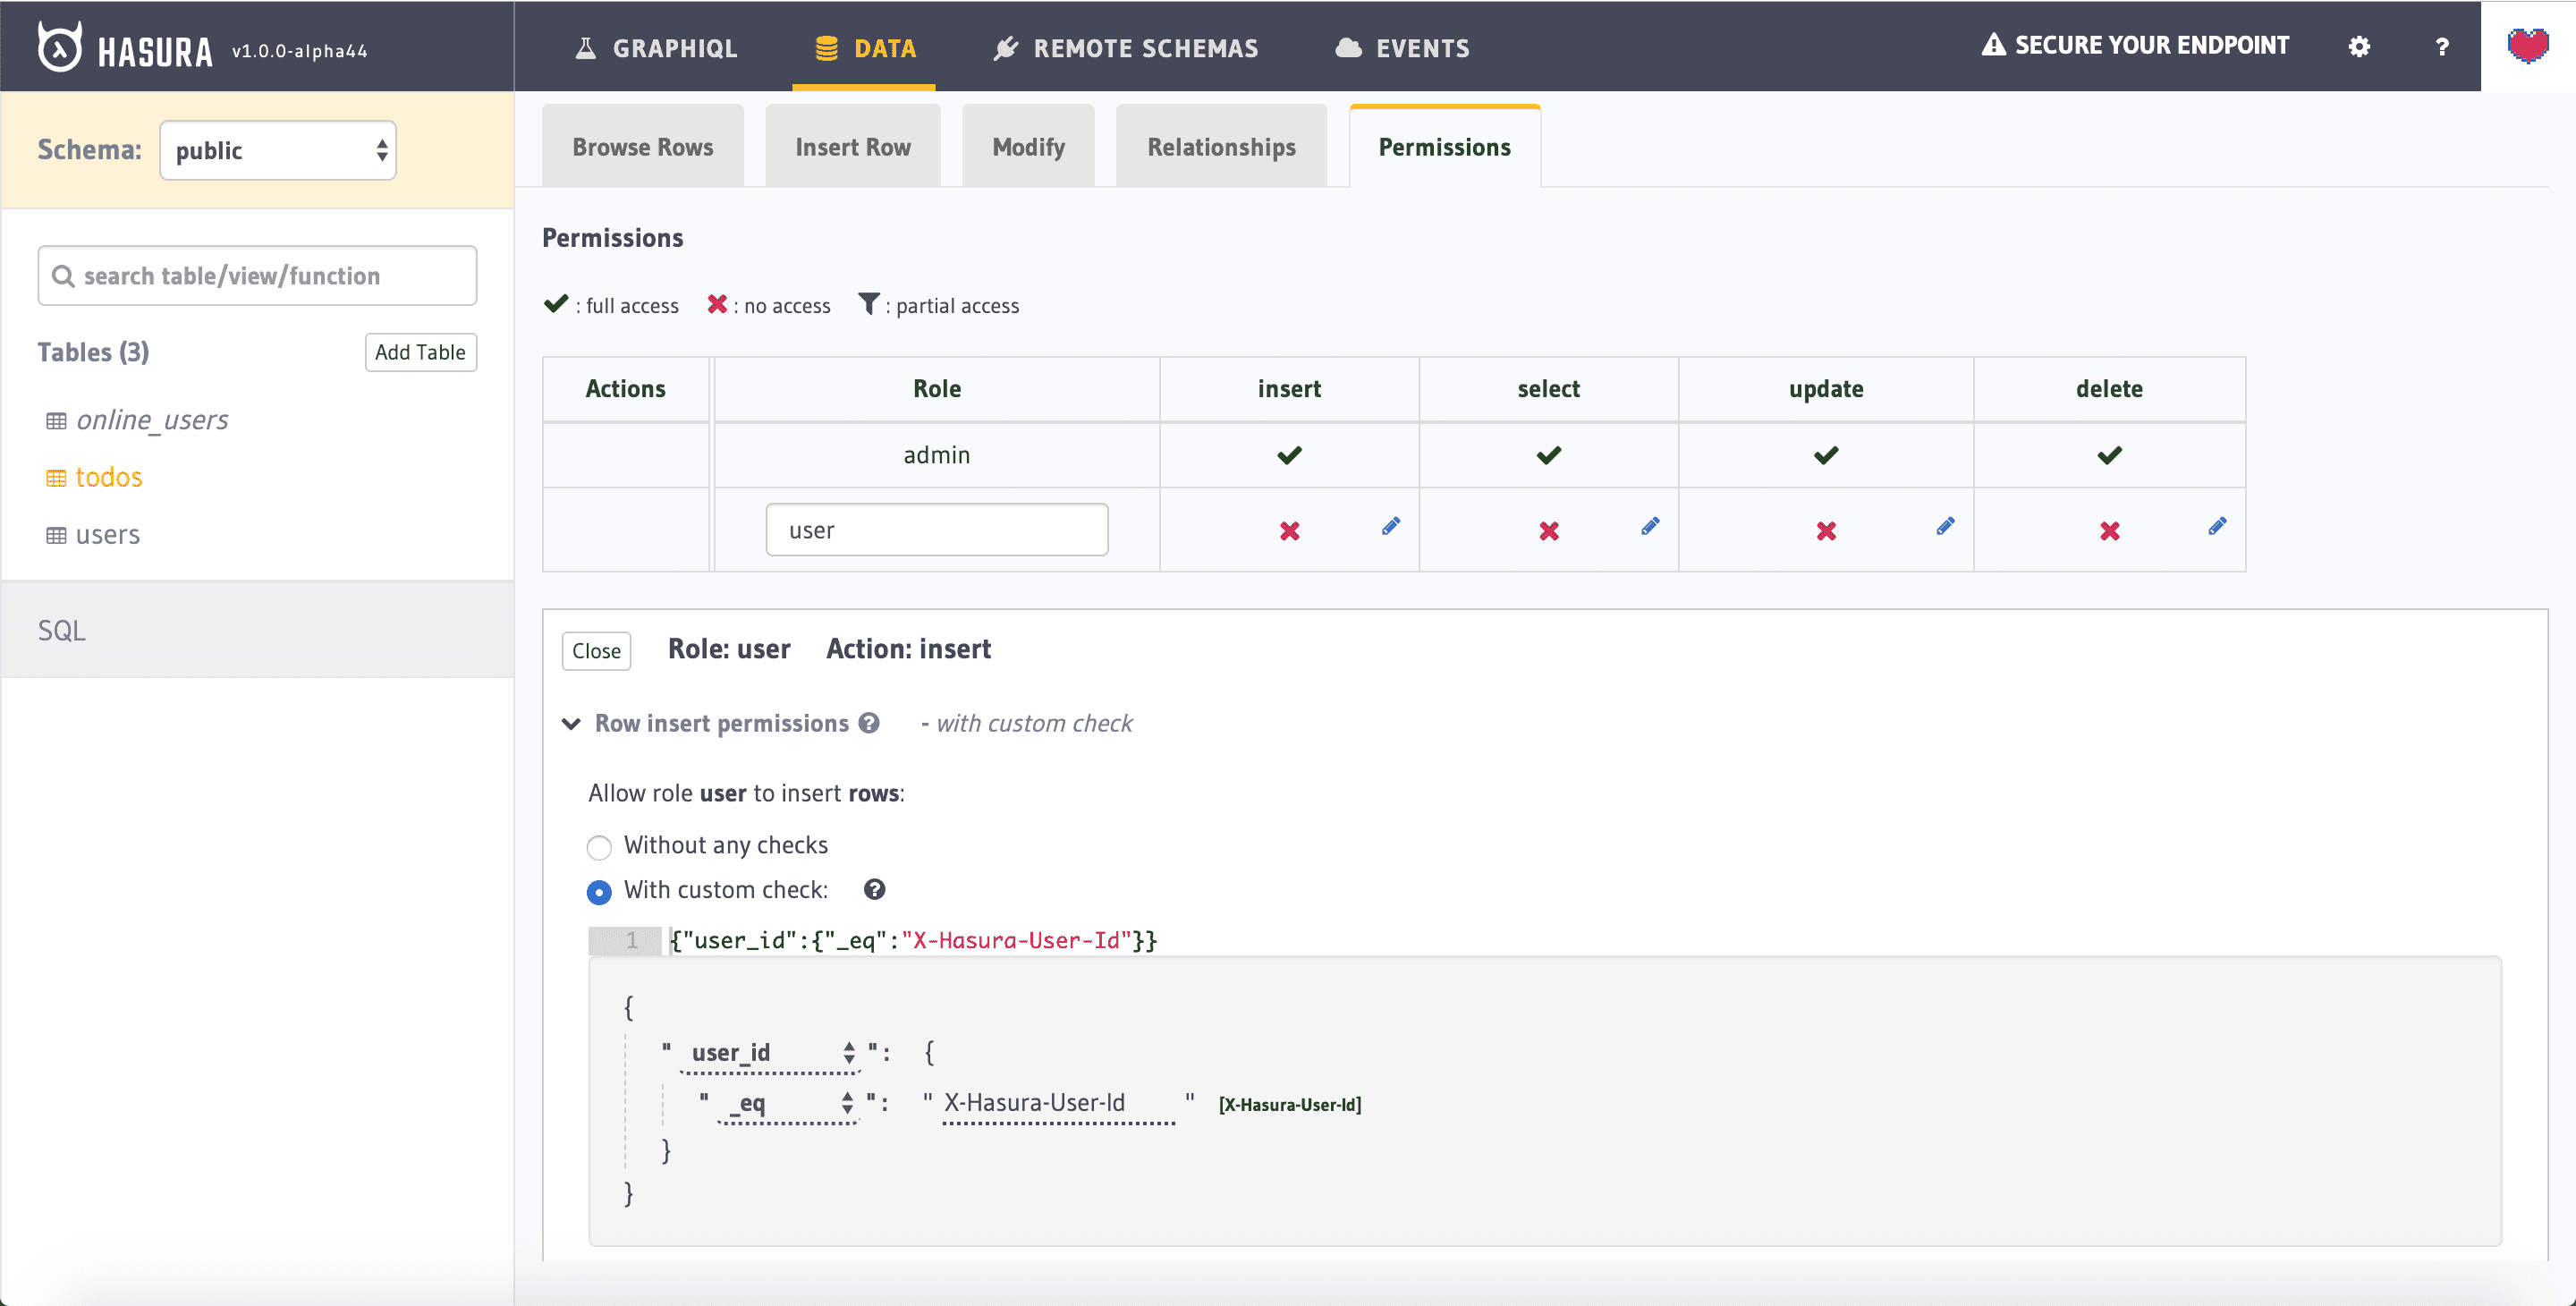Select the With custom check radio

(599, 892)
